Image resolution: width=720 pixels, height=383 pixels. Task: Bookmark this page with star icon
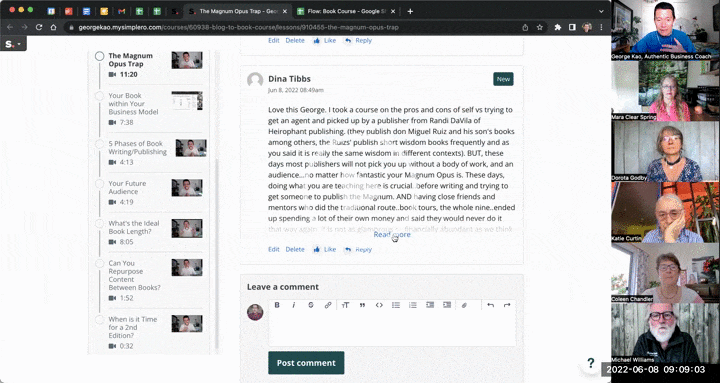[540, 27]
